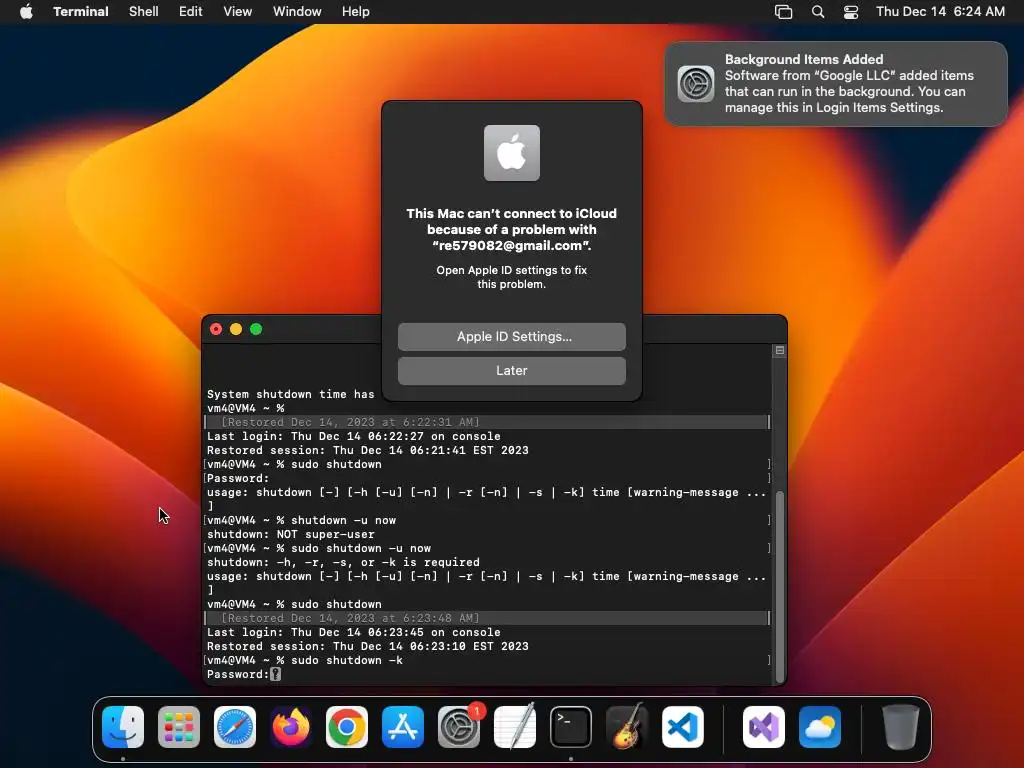Open Control Center in the menu bar
1024x768 pixels.
[851, 12]
